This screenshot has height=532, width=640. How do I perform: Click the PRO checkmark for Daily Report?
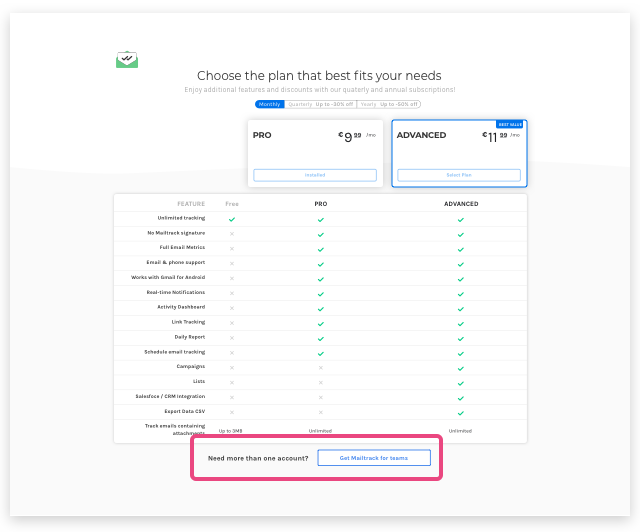pyautogui.click(x=321, y=337)
